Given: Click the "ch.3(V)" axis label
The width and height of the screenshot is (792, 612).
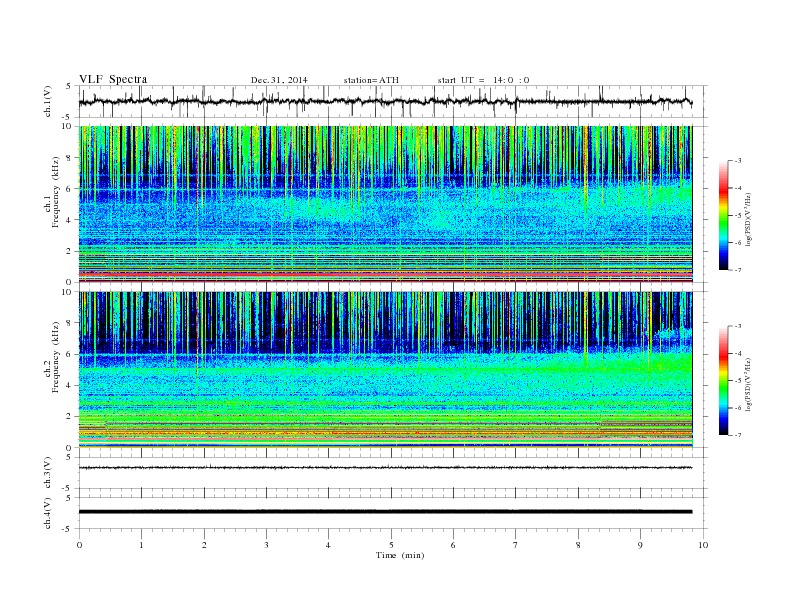Looking at the screenshot, I should (48, 473).
